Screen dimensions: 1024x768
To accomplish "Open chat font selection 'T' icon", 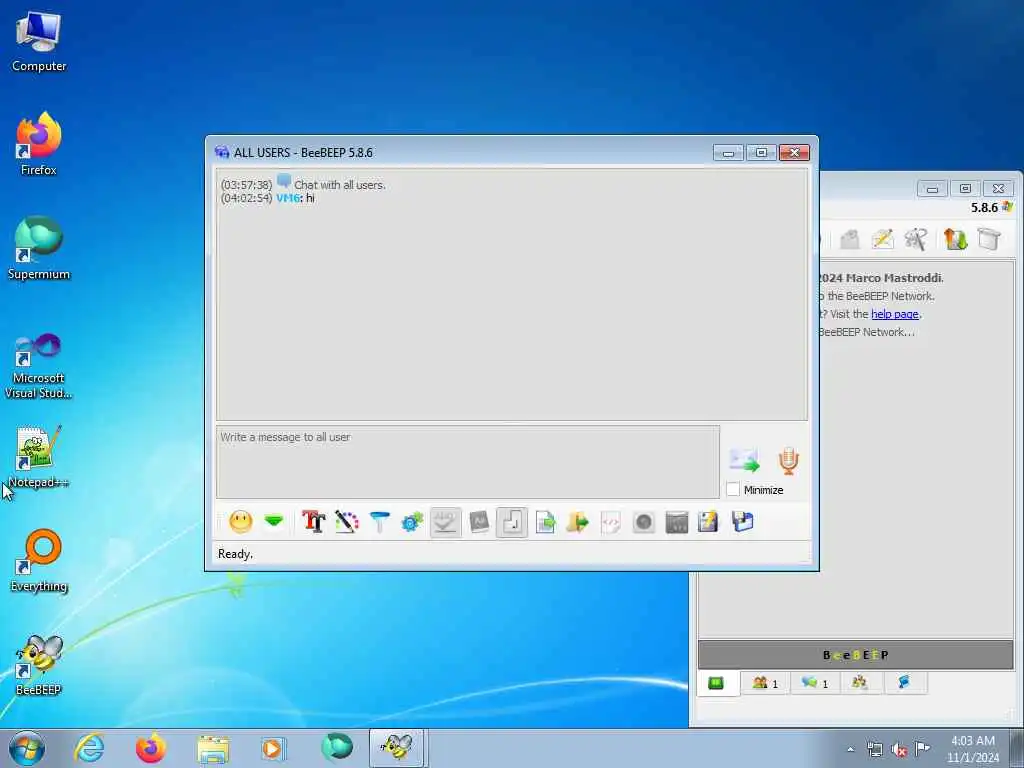I will click(x=313, y=522).
